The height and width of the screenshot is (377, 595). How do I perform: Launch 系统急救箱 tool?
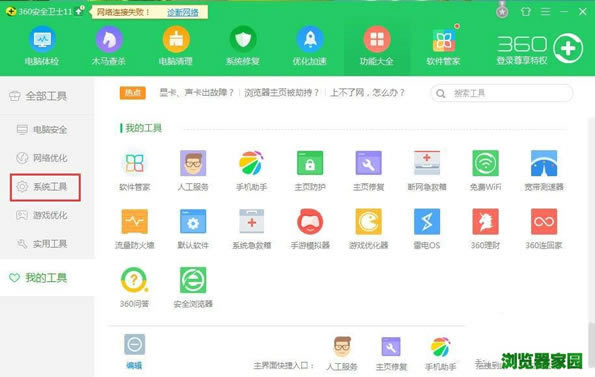pos(251,229)
